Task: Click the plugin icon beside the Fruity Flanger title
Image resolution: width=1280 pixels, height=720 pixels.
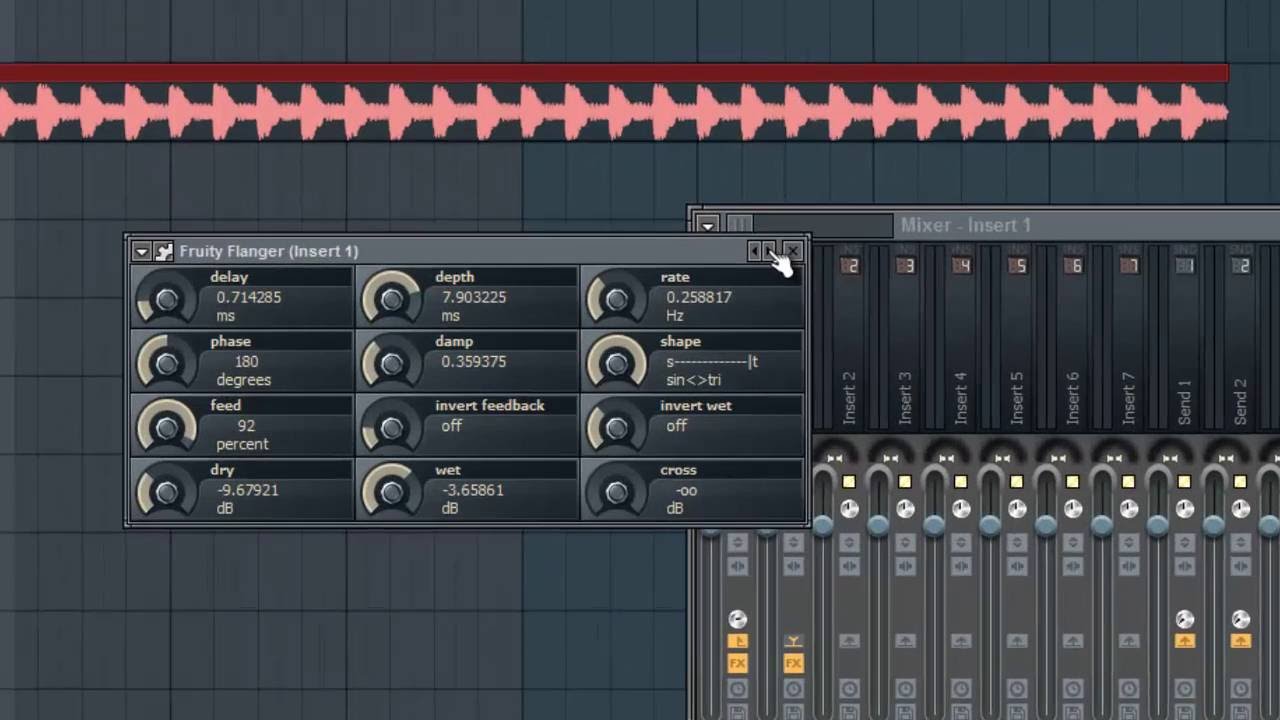Action: tap(163, 251)
